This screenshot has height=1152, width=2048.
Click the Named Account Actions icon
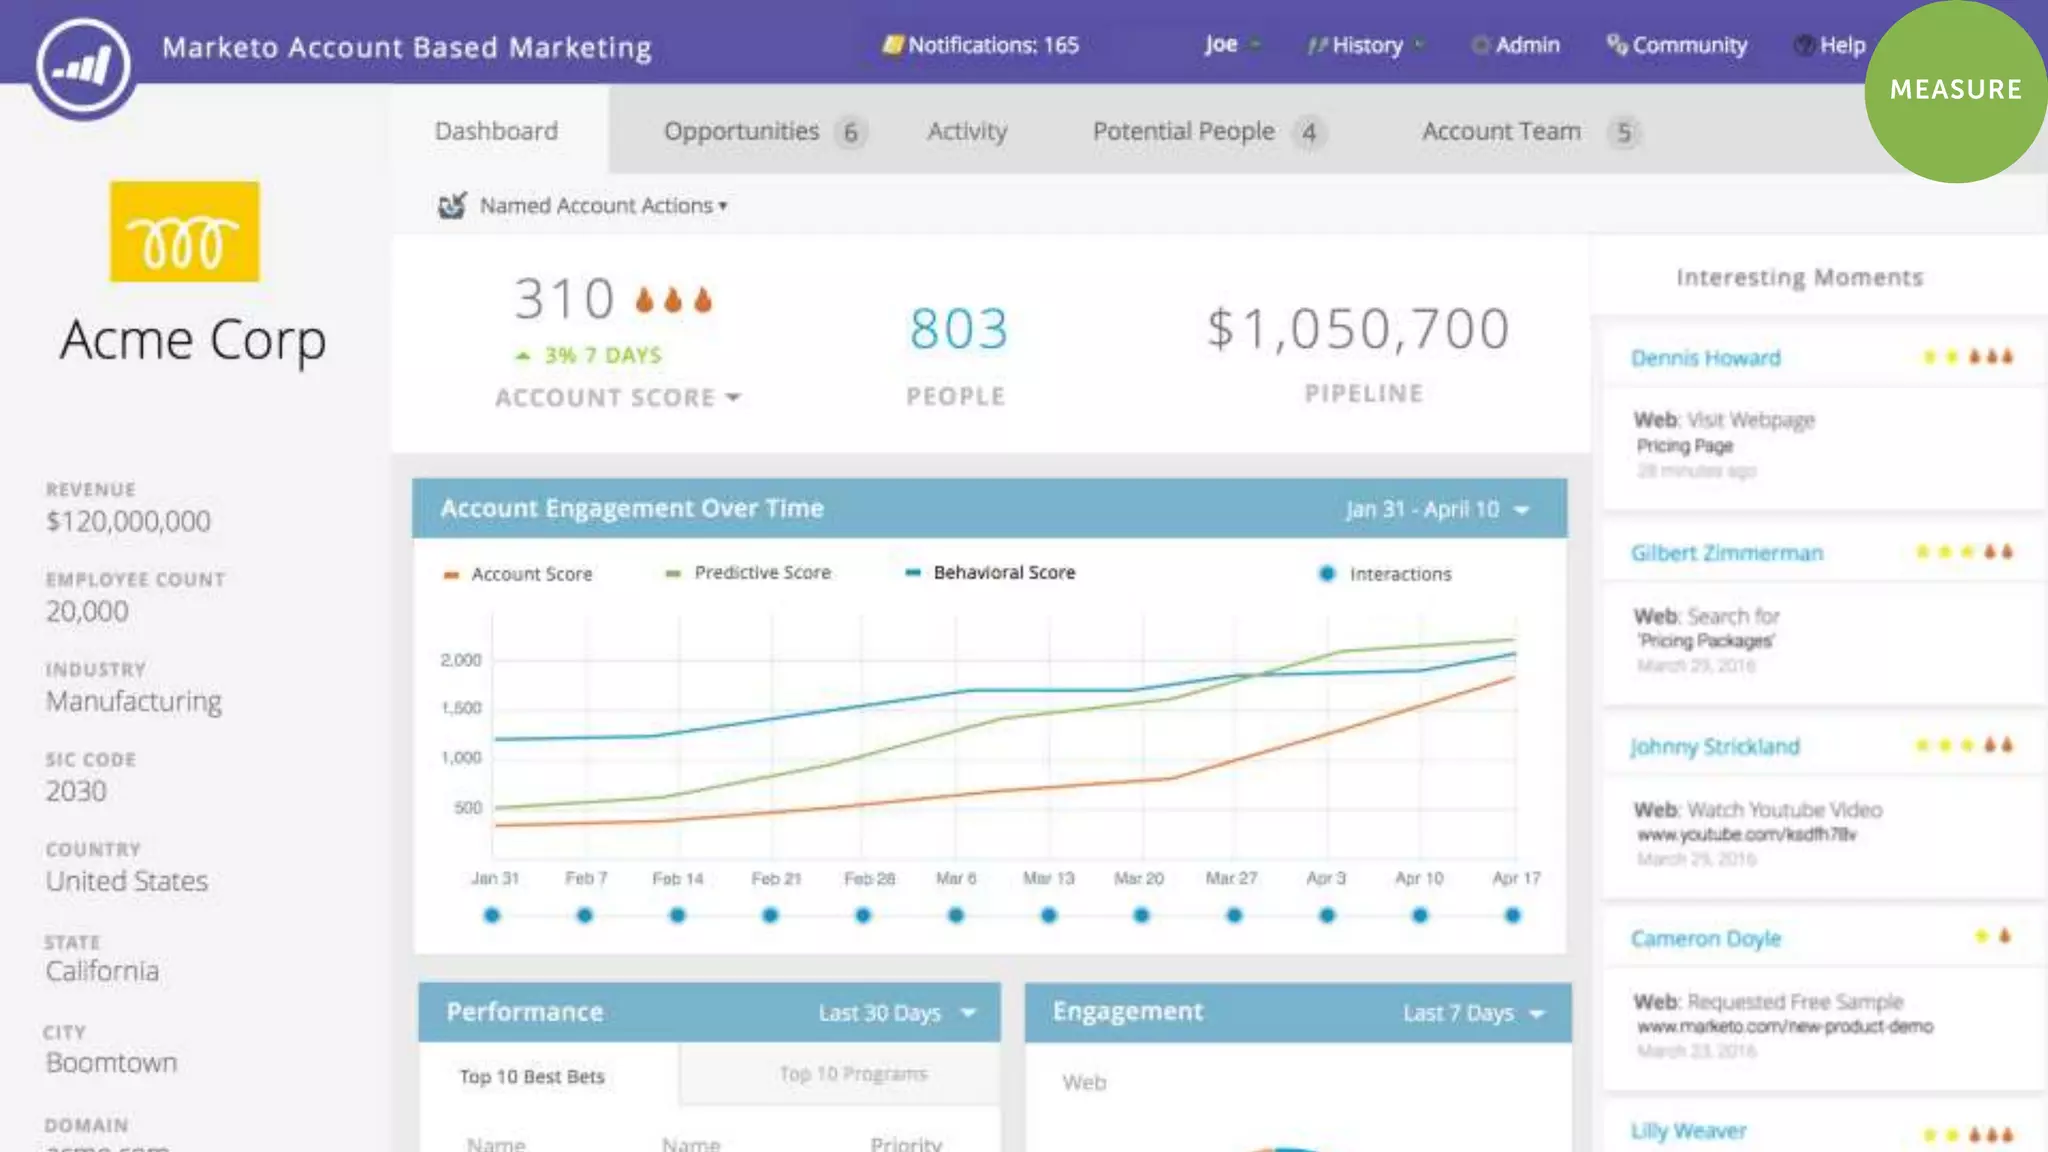point(452,206)
